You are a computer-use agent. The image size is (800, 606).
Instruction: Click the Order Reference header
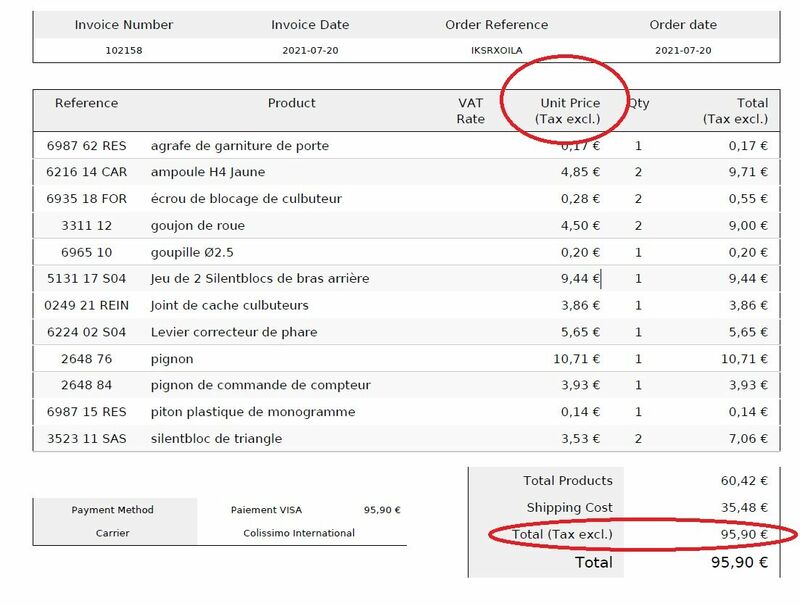(x=496, y=24)
